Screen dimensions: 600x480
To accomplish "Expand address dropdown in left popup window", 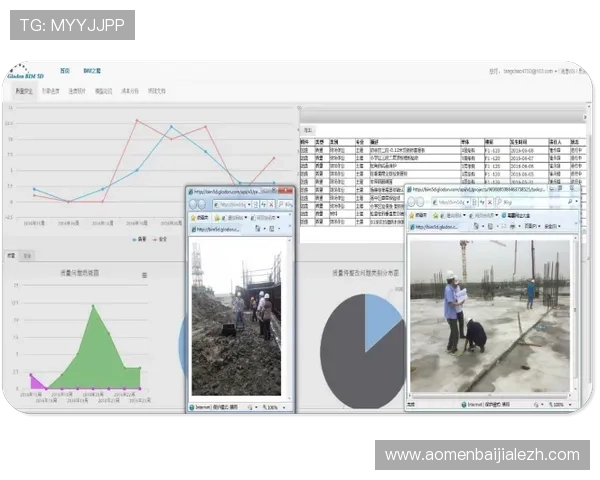I will (x=249, y=205).
